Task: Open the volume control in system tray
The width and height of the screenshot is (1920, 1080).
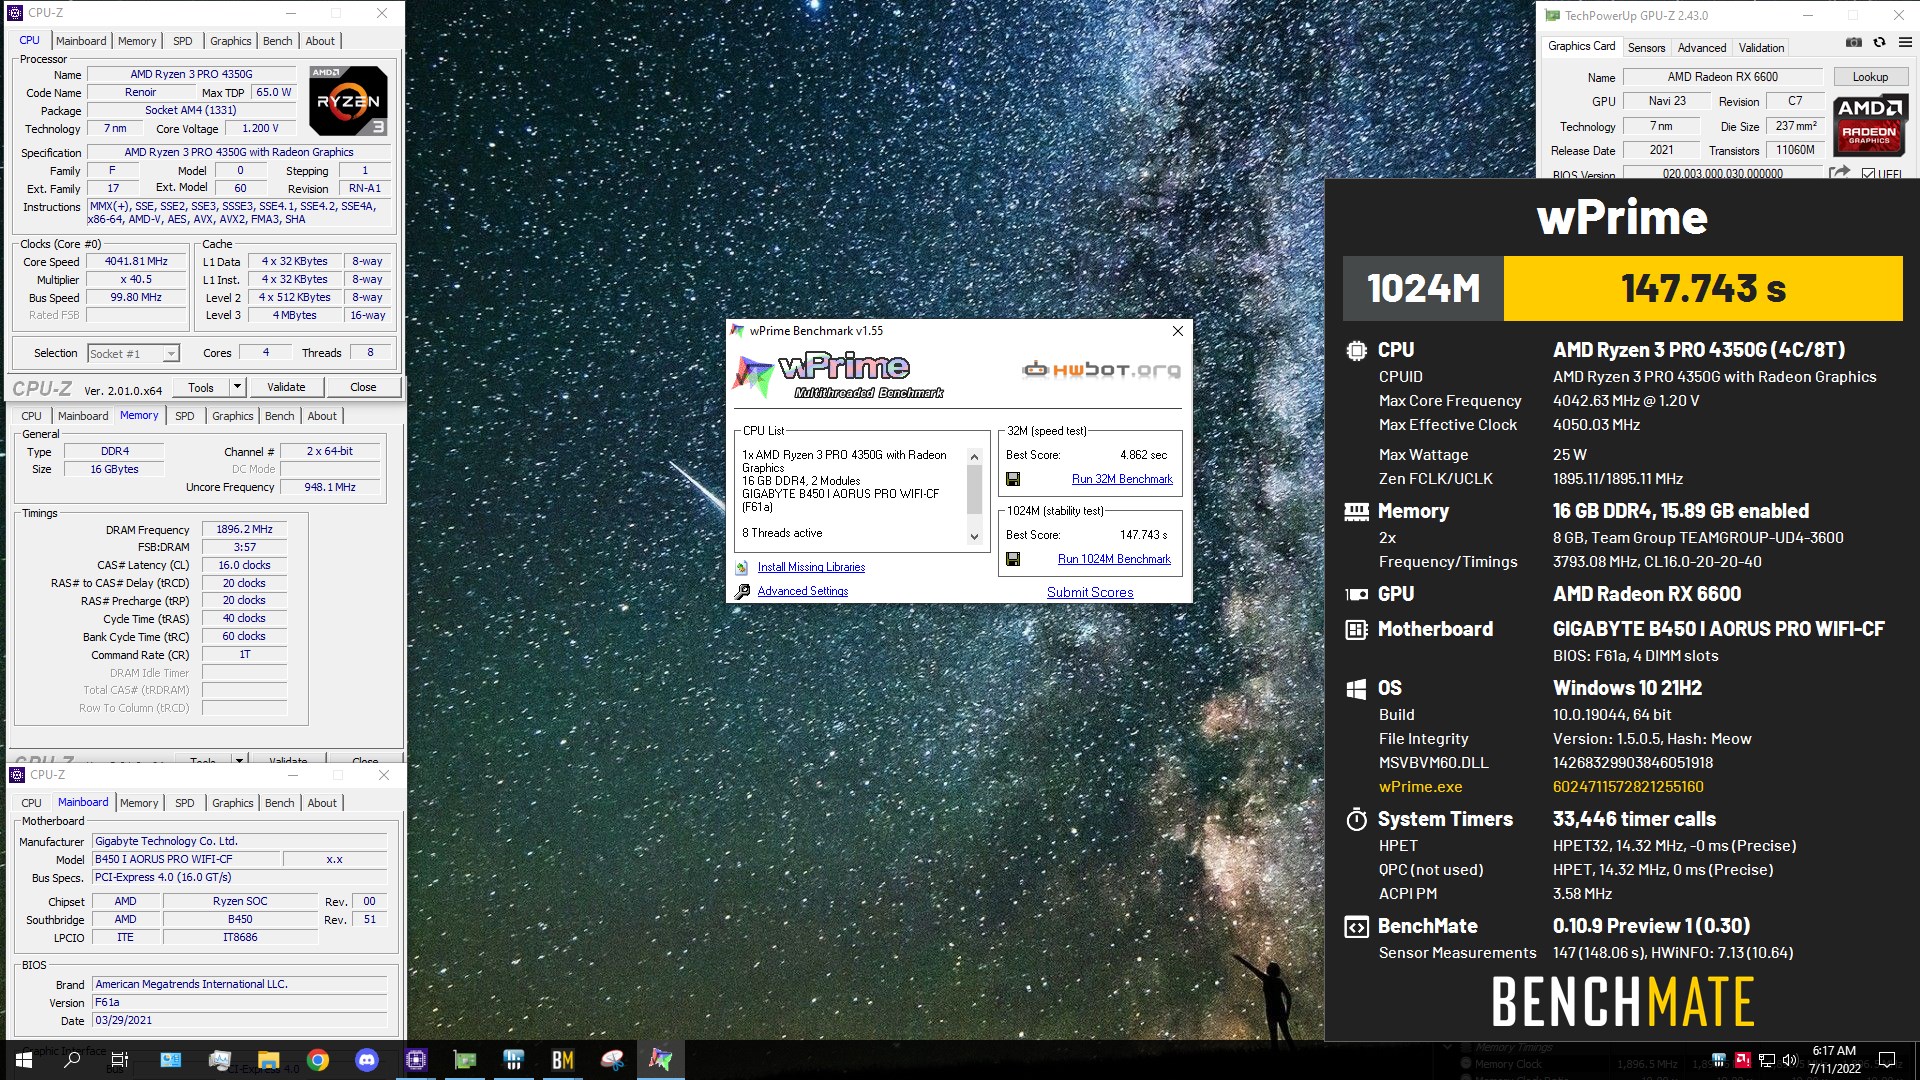Action: 1790,1060
